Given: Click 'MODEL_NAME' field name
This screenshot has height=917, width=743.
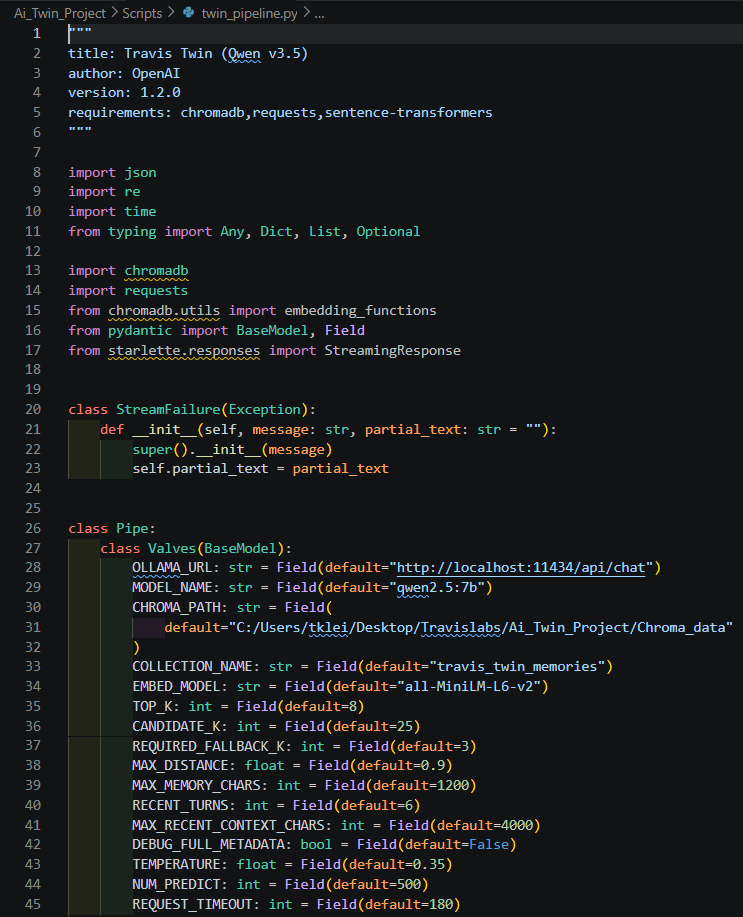Looking at the screenshot, I should [172, 587].
